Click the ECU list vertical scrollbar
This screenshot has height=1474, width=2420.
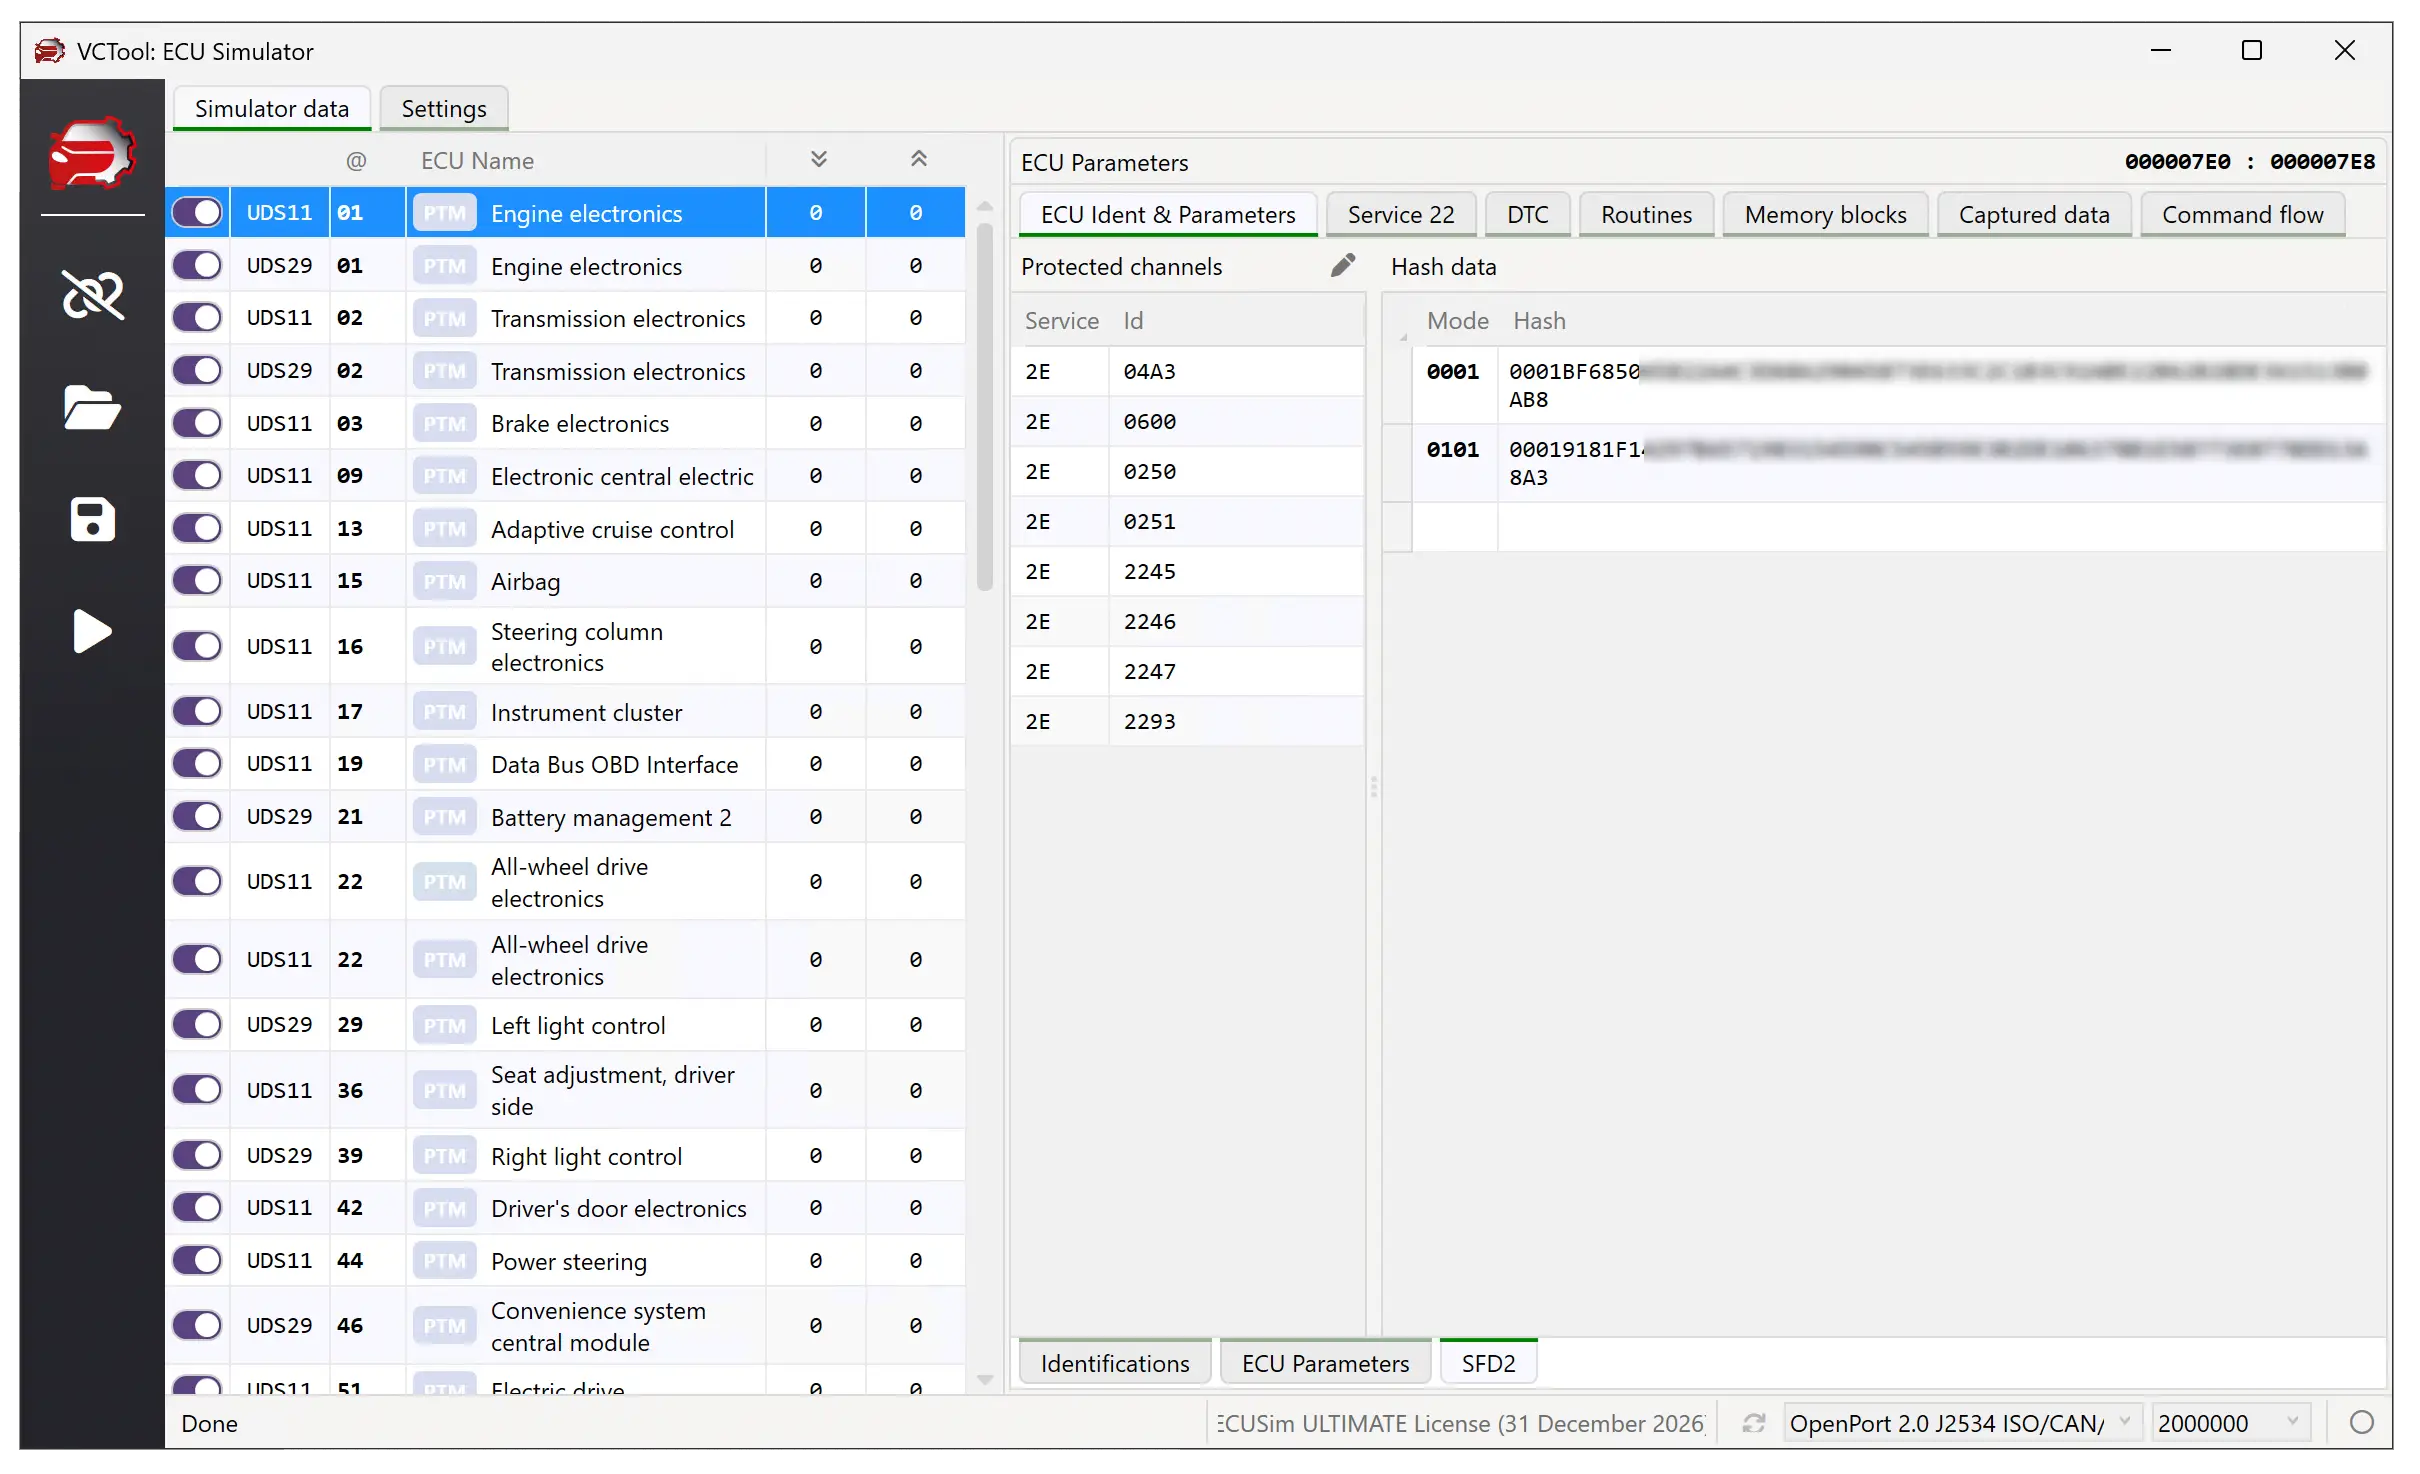984,400
